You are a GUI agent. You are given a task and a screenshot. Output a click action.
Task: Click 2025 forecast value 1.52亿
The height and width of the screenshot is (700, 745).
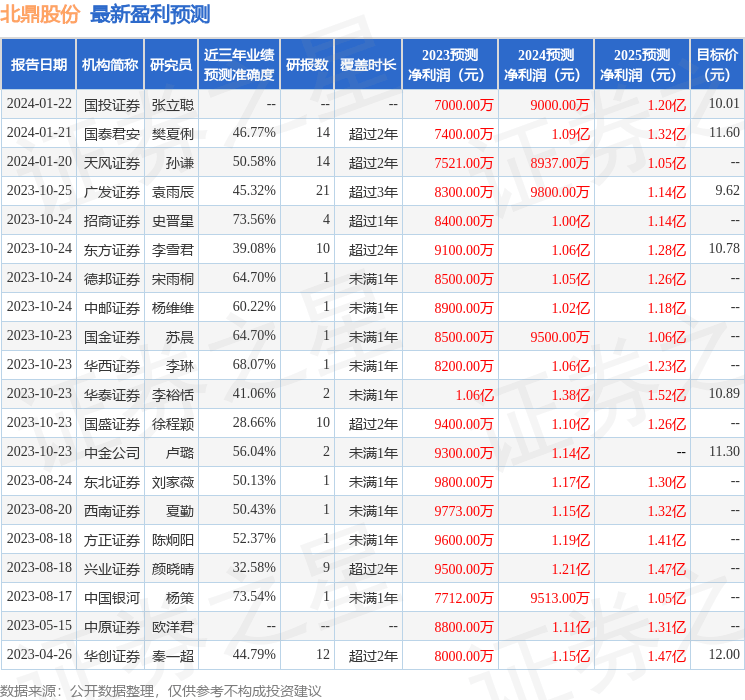point(667,395)
